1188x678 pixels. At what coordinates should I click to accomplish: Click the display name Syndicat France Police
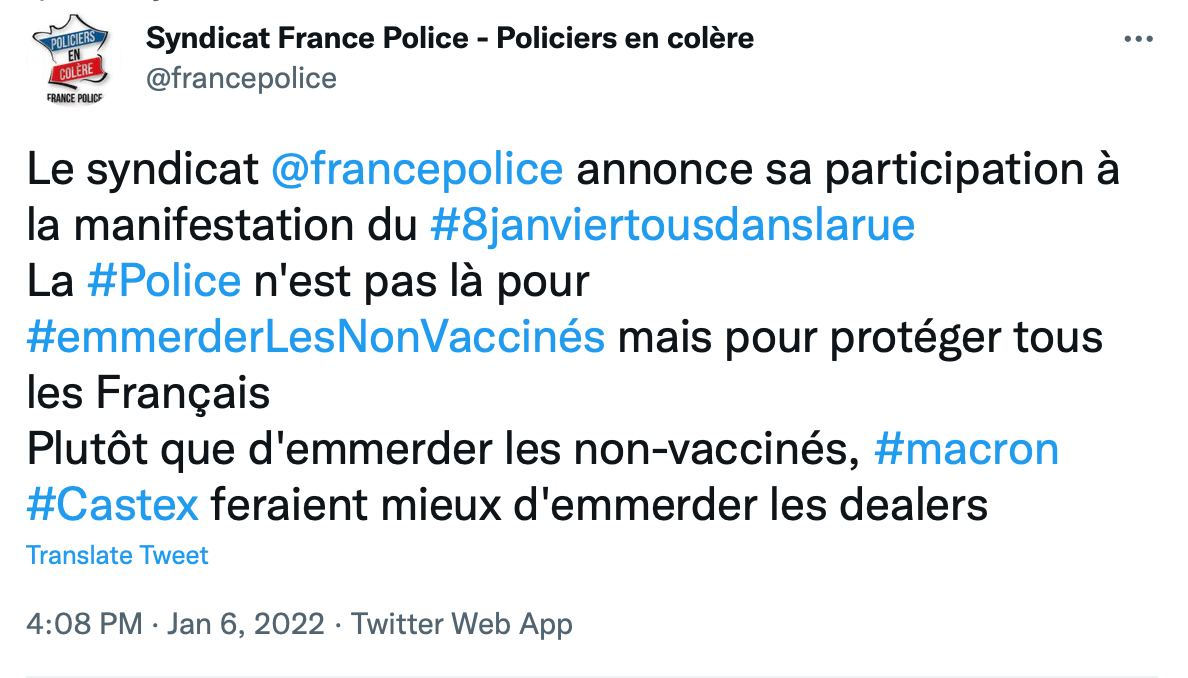[x=450, y=39]
